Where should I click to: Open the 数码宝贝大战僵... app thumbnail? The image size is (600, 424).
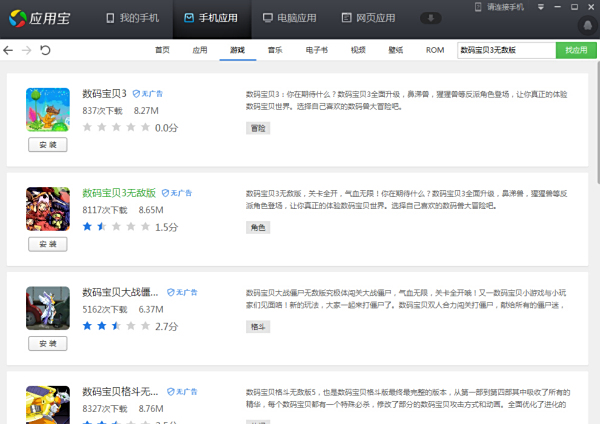48,308
